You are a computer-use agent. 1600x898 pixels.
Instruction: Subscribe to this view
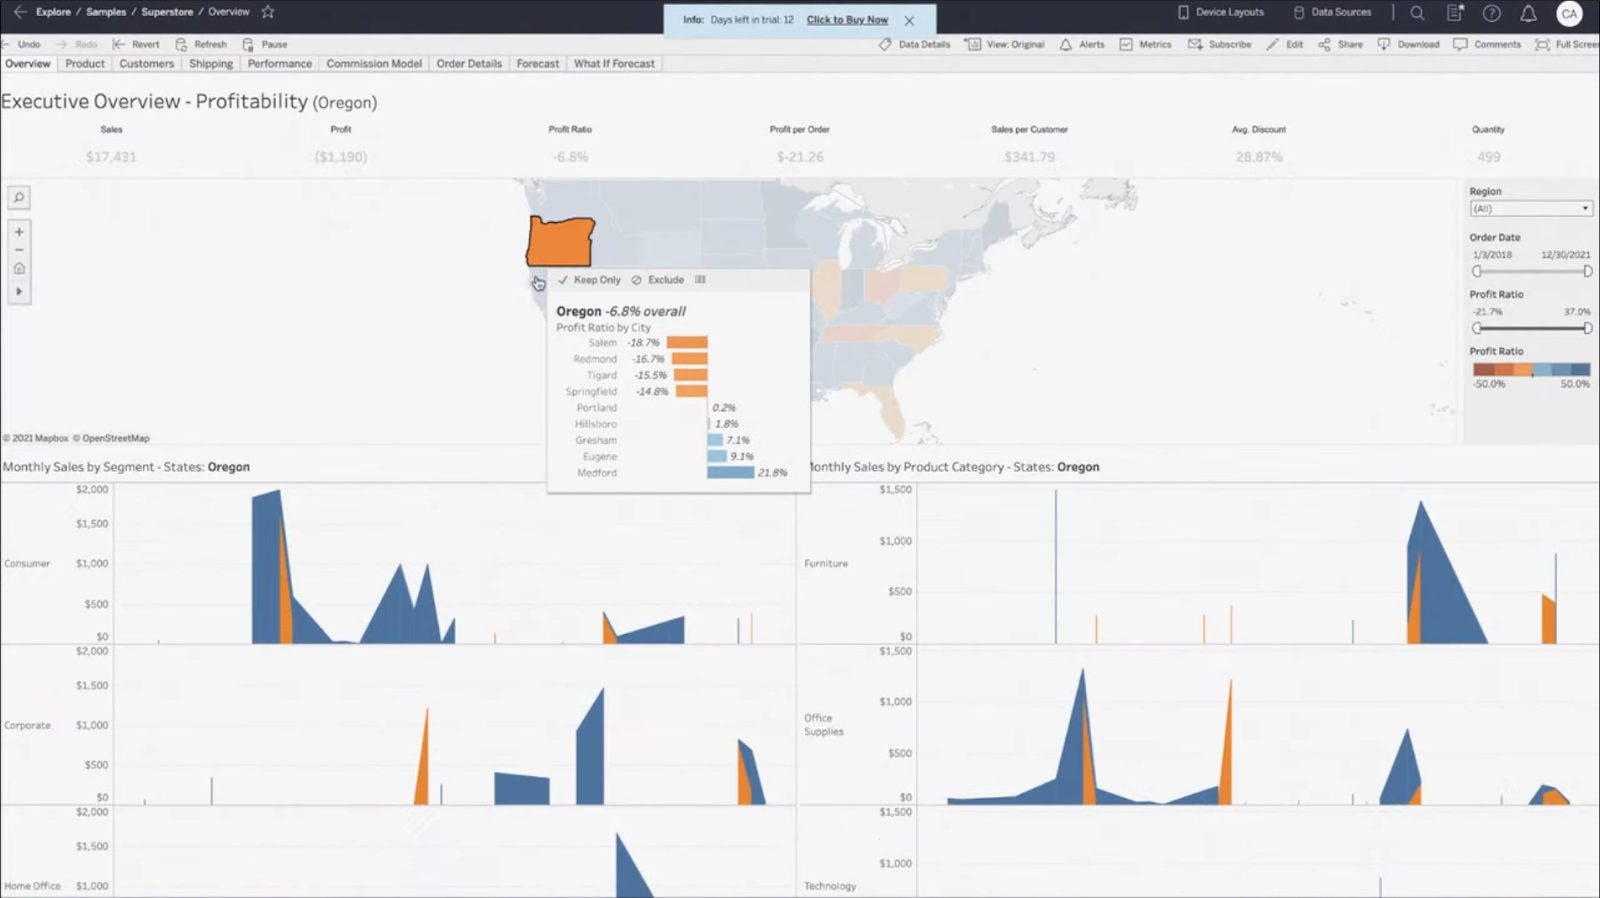[x=1220, y=44]
